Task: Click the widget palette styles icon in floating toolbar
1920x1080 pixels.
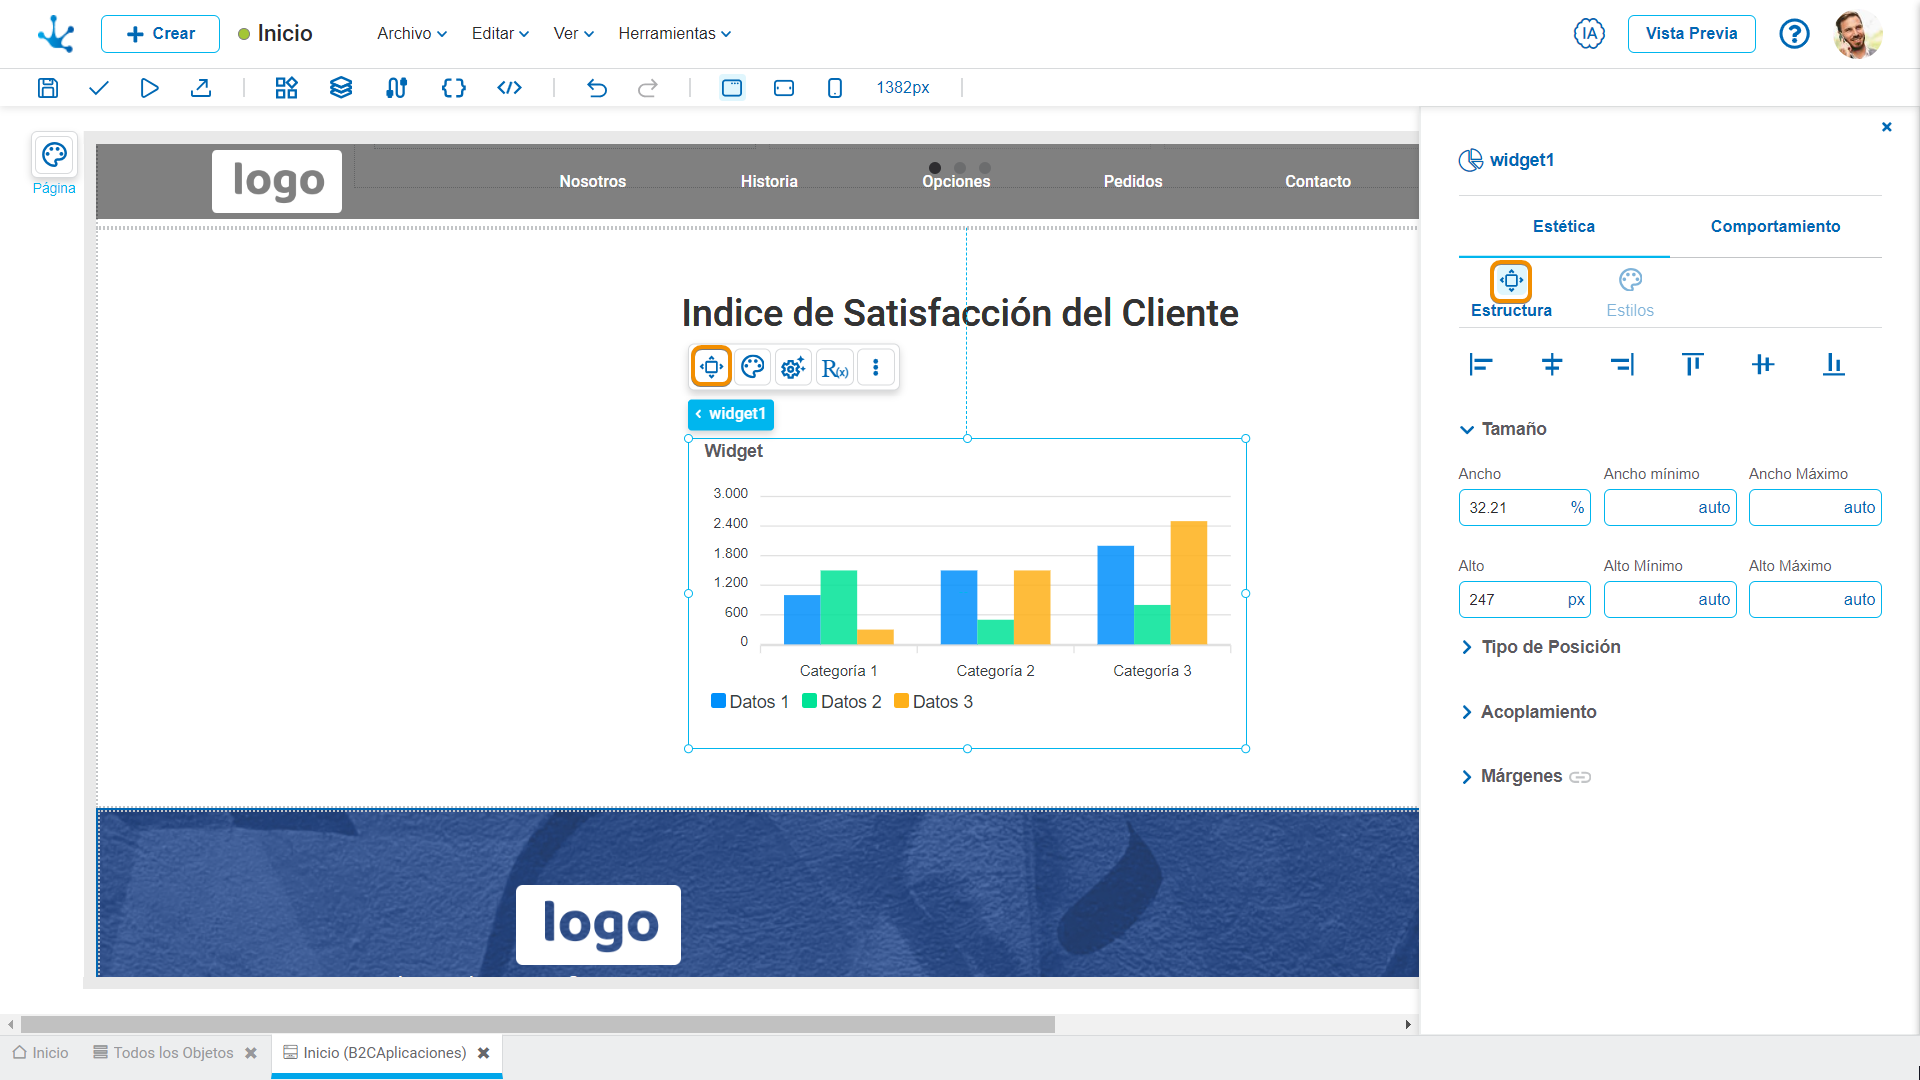Action: 753,367
